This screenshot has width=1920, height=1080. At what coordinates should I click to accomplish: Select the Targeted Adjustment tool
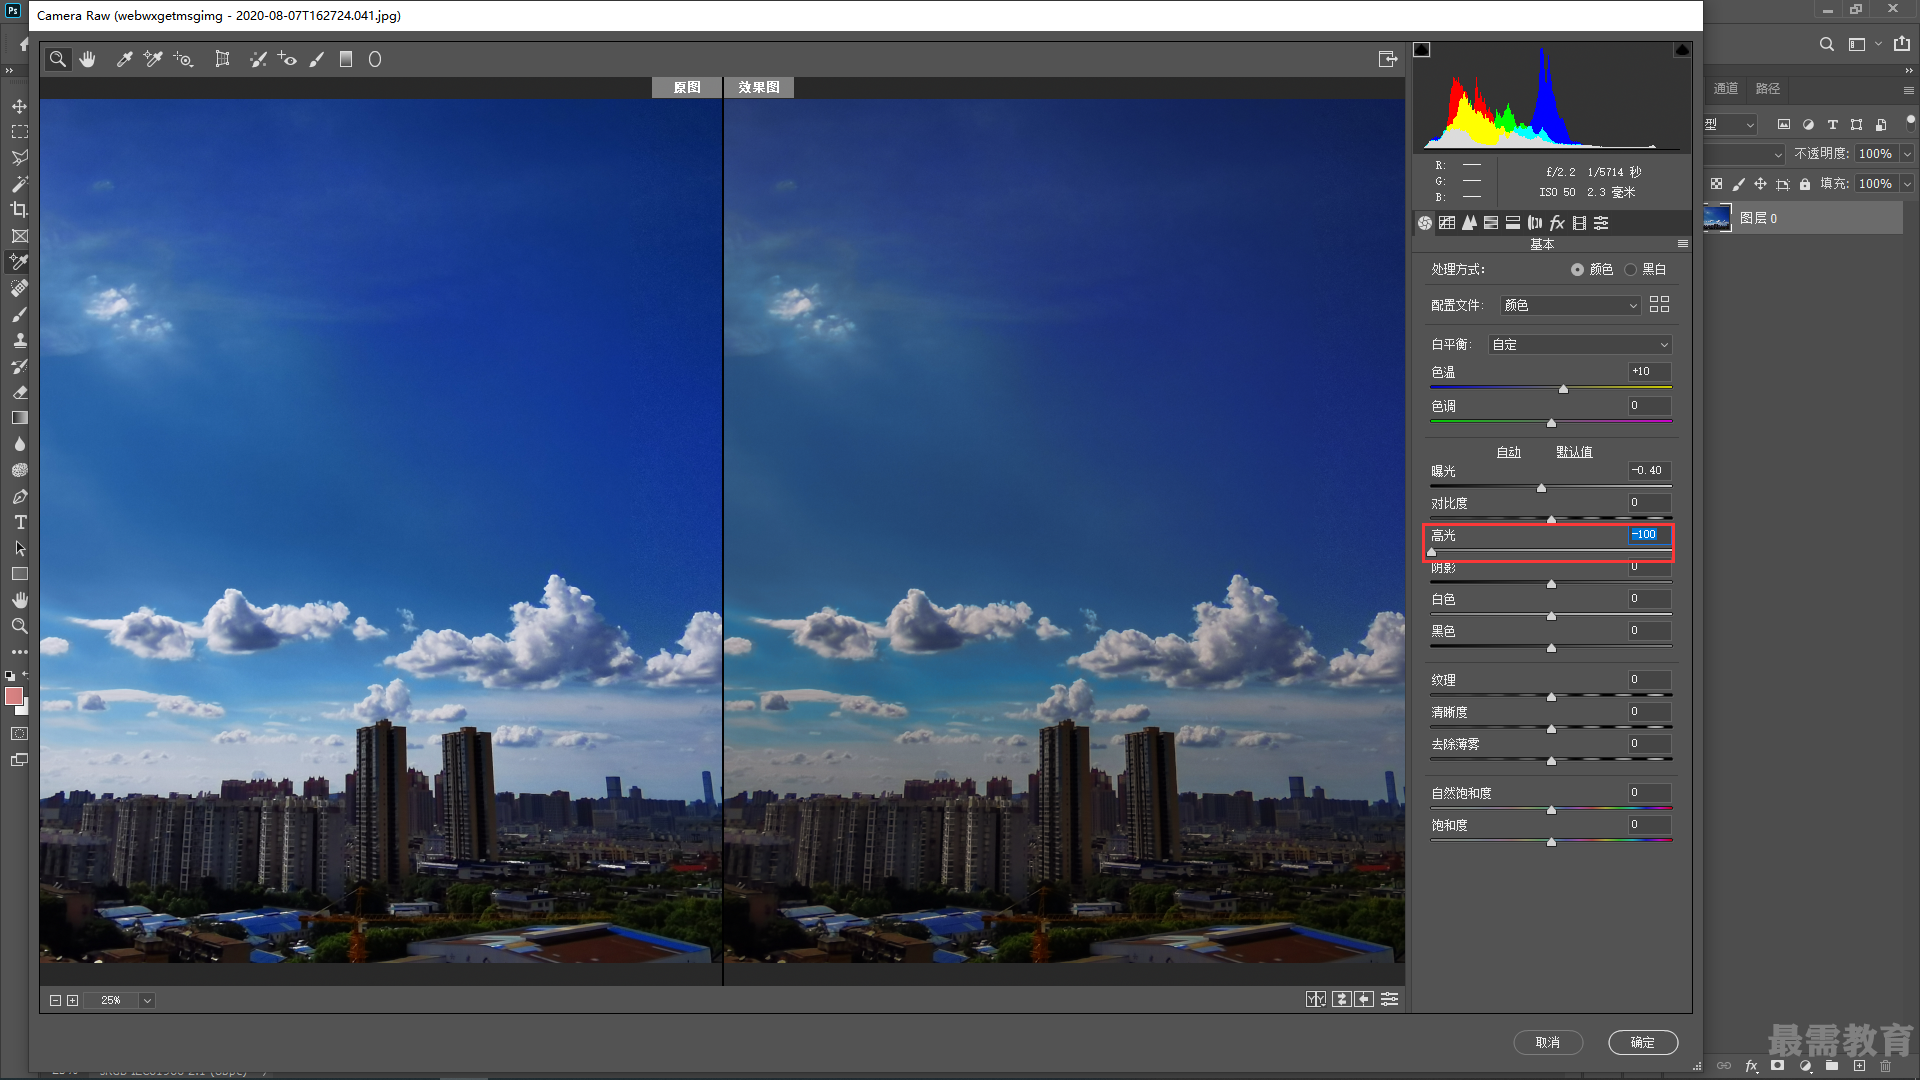183,60
